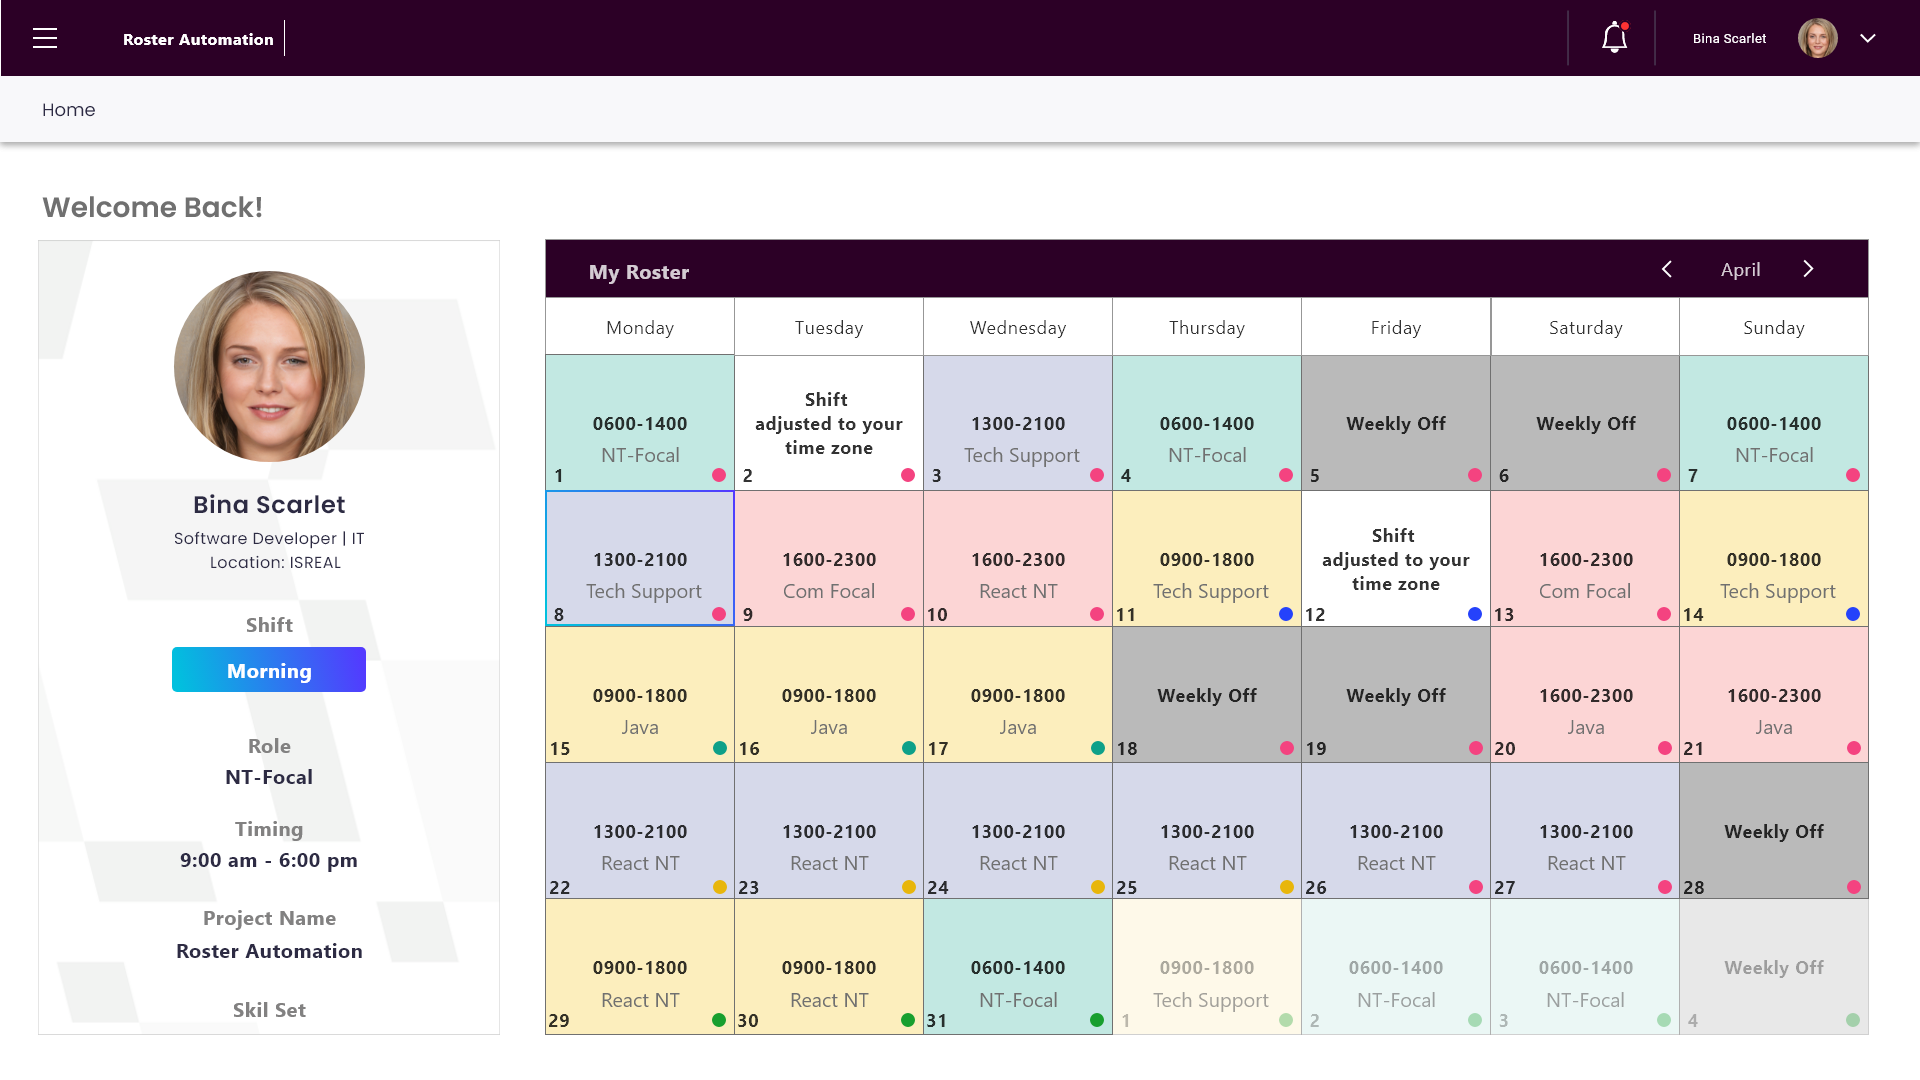Image resolution: width=1920 pixels, height=1080 pixels.
Task: Click the Roster Automation app title
Action: 198,39
